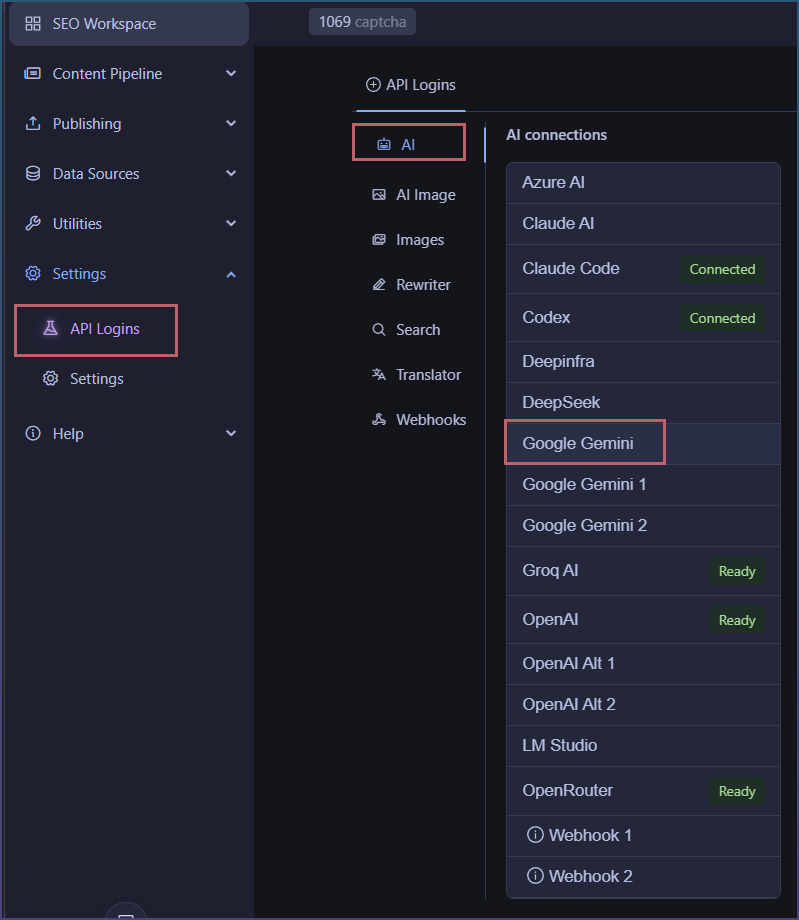The height and width of the screenshot is (920, 799).
Task: Expand the Data Sources chevron
Action: coord(231,173)
